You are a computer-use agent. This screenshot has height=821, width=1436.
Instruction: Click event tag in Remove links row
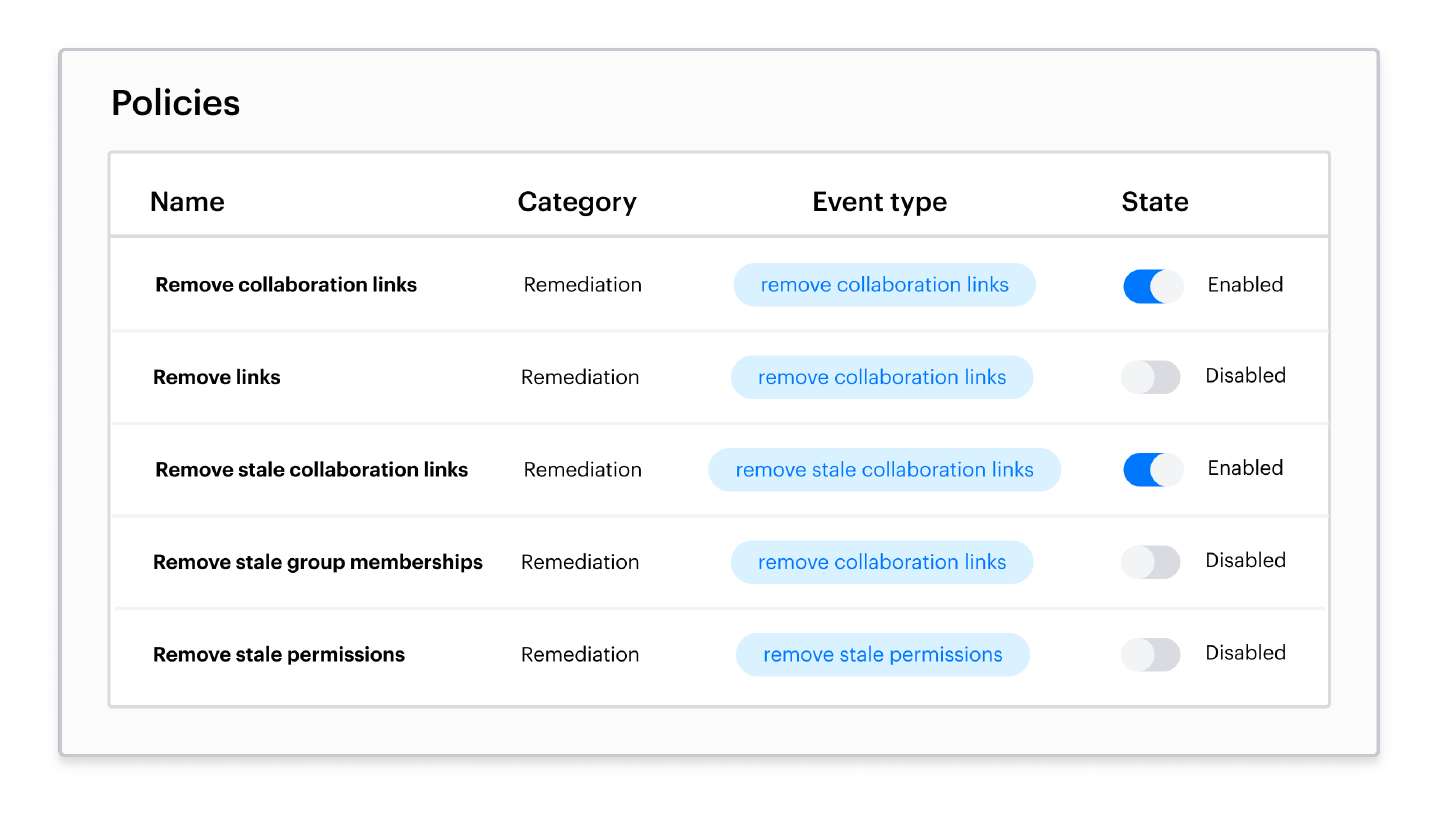coord(882,377)
